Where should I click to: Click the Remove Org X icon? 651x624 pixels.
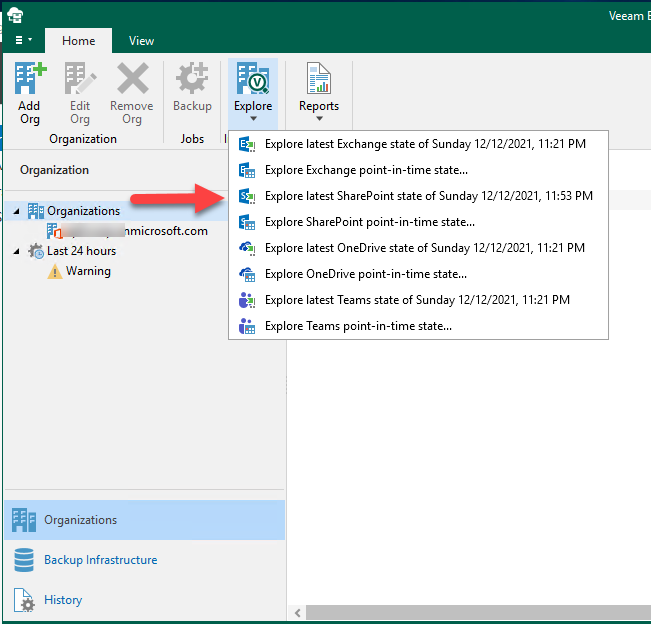(132, 78)
